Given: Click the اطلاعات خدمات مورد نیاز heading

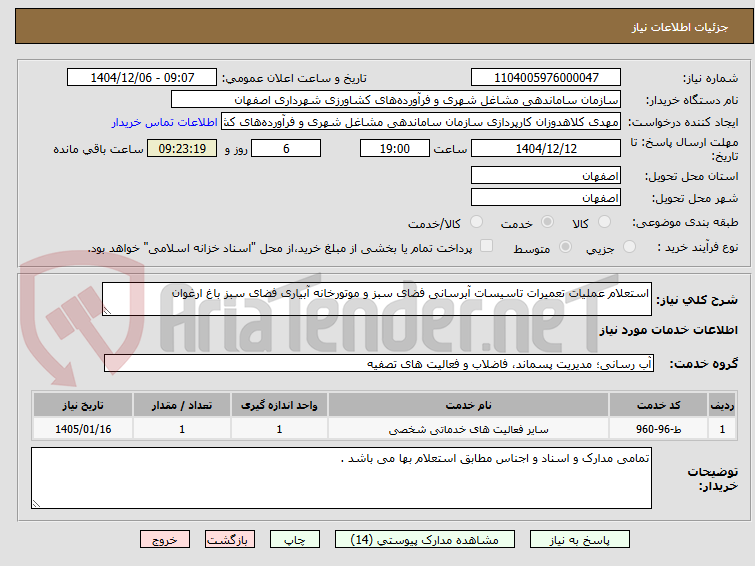Looking at the screenshot, I should coord(668,330).
